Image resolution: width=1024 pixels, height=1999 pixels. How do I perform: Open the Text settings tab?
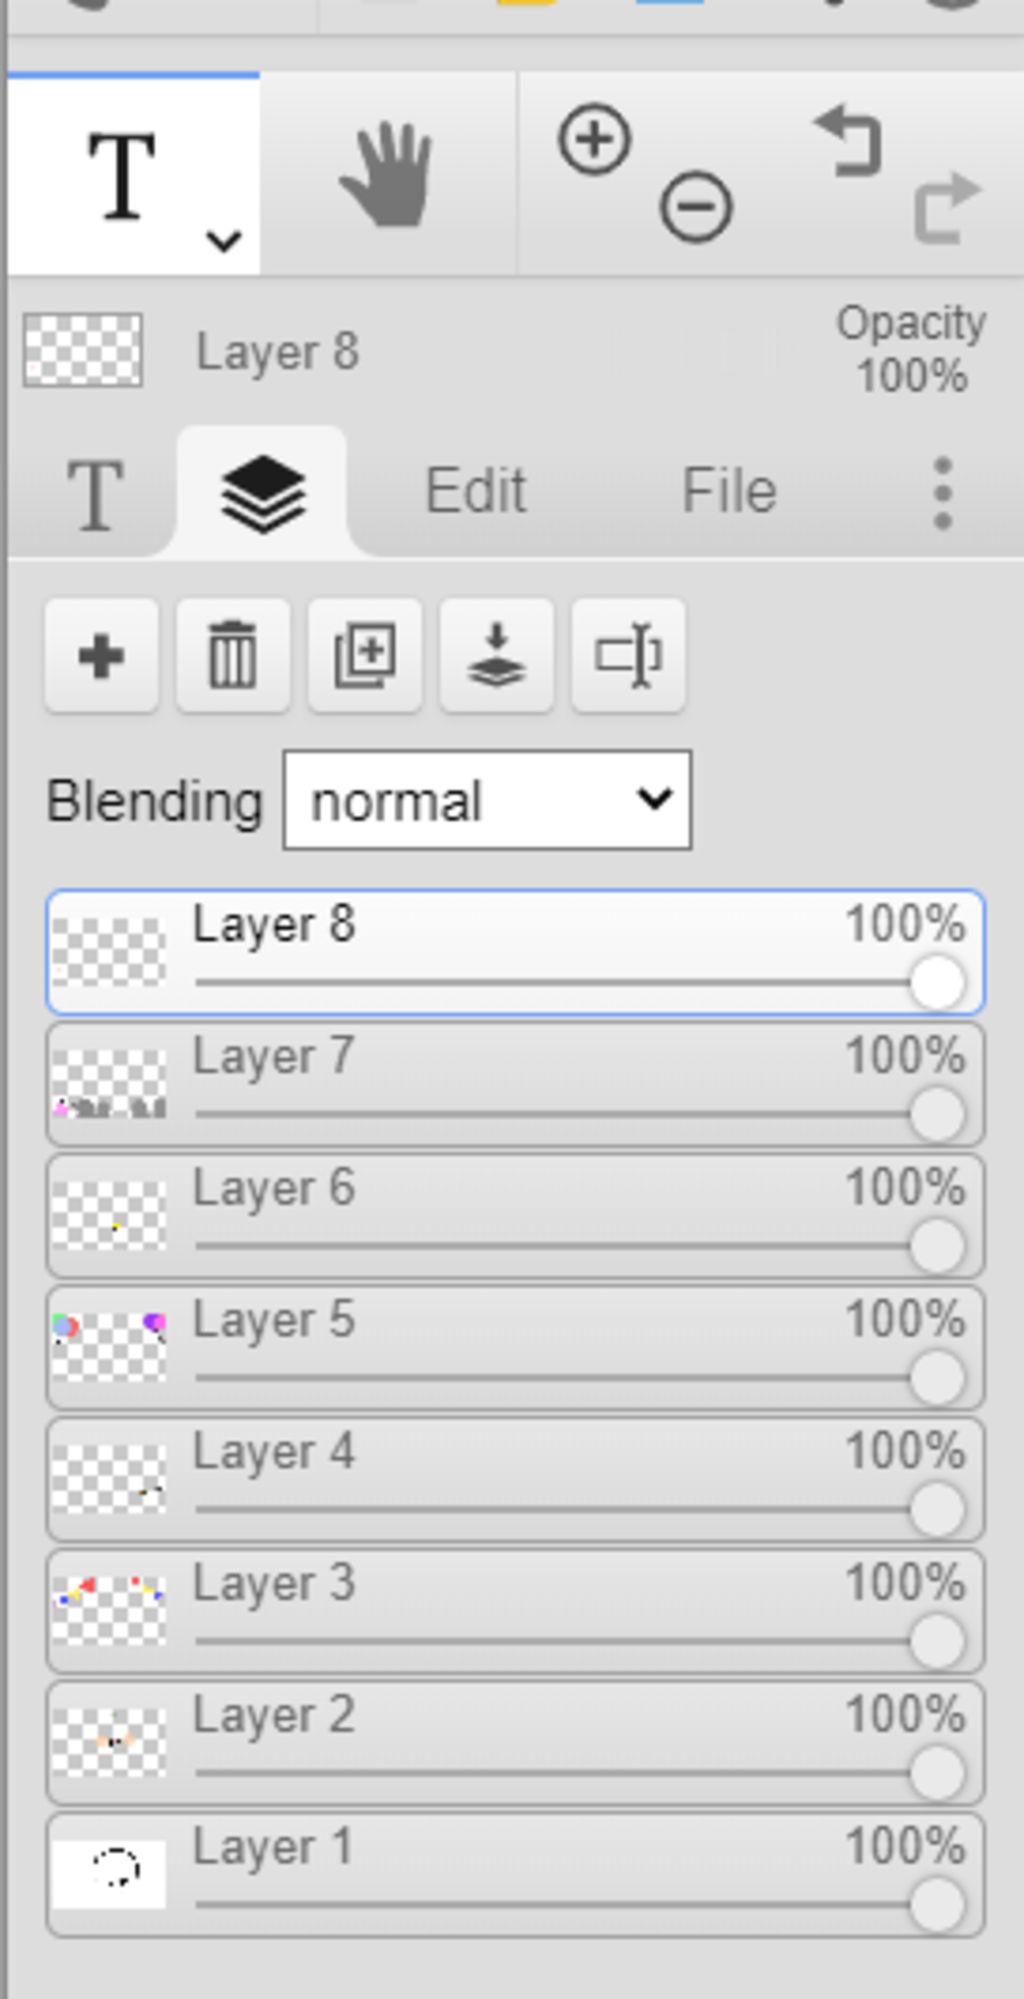(x=95, y=494)
